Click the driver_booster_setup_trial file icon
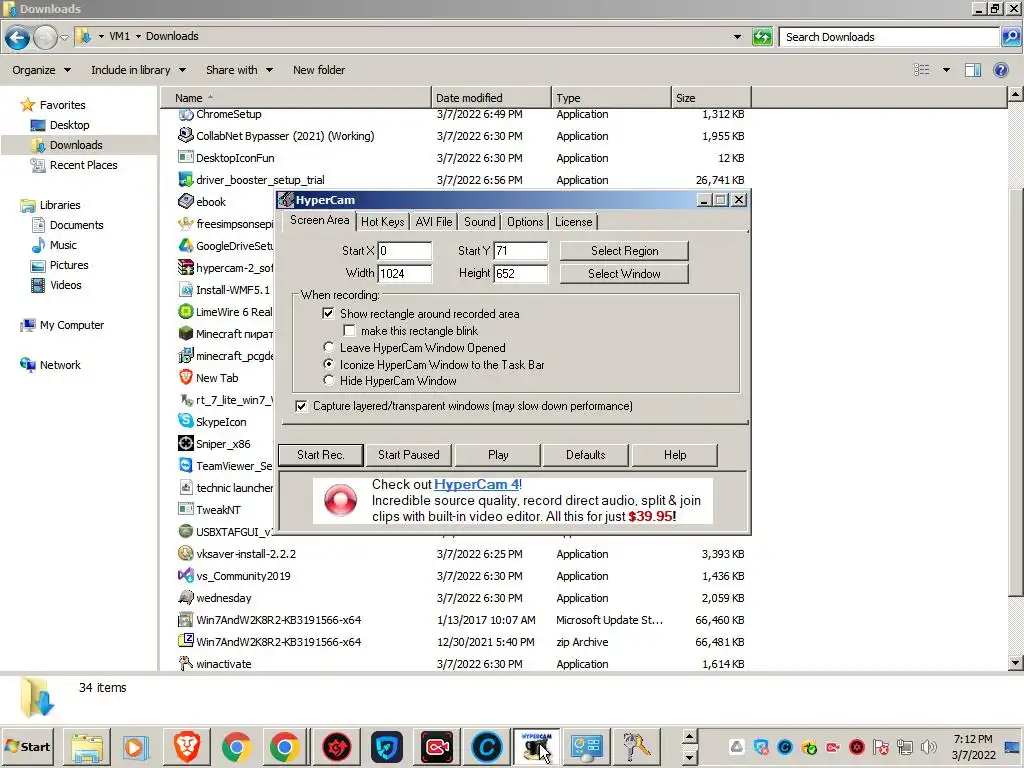Viewport: 1024px width, 768px height. [185, 180]
